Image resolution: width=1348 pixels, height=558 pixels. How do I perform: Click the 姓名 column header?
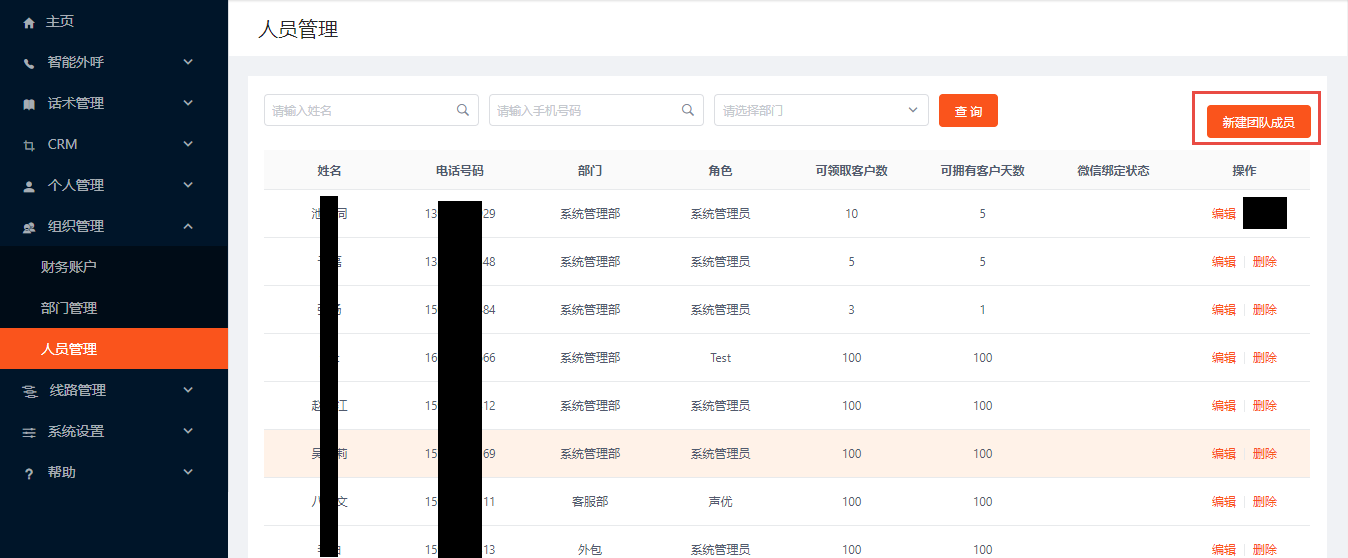coord(330,171)
